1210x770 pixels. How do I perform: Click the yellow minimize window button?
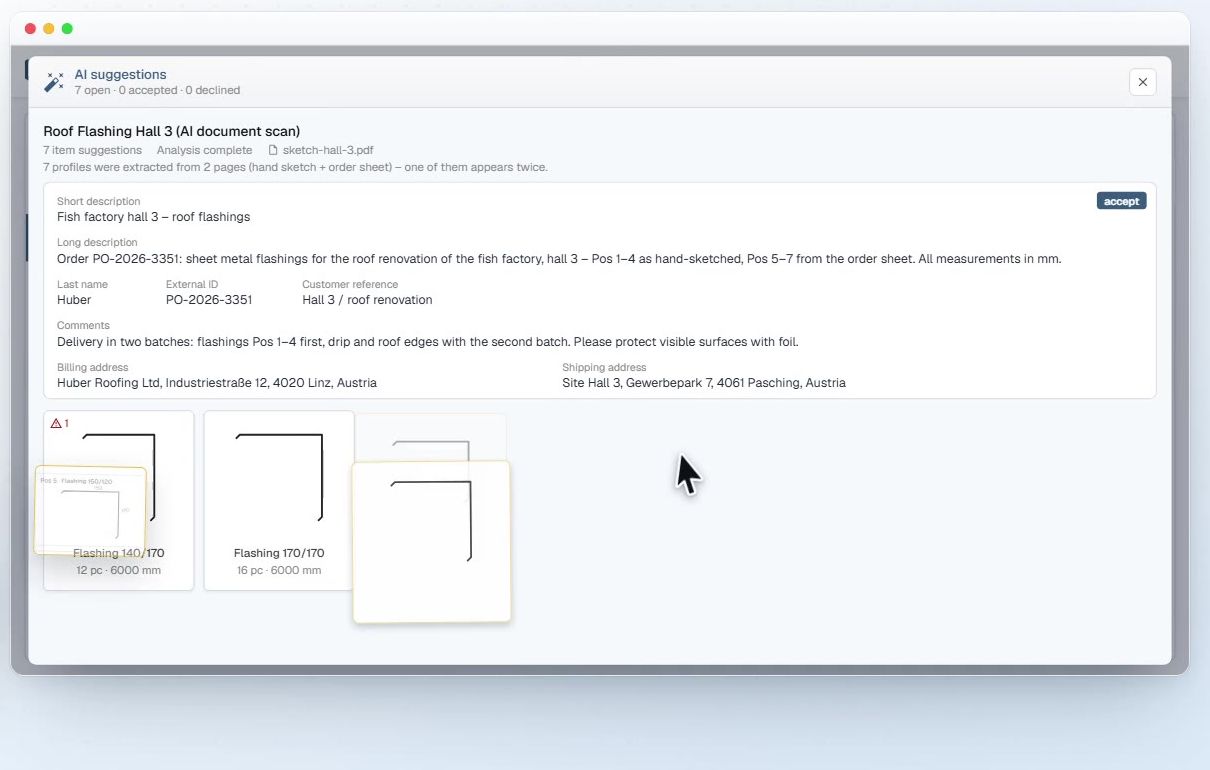[49, 29]
